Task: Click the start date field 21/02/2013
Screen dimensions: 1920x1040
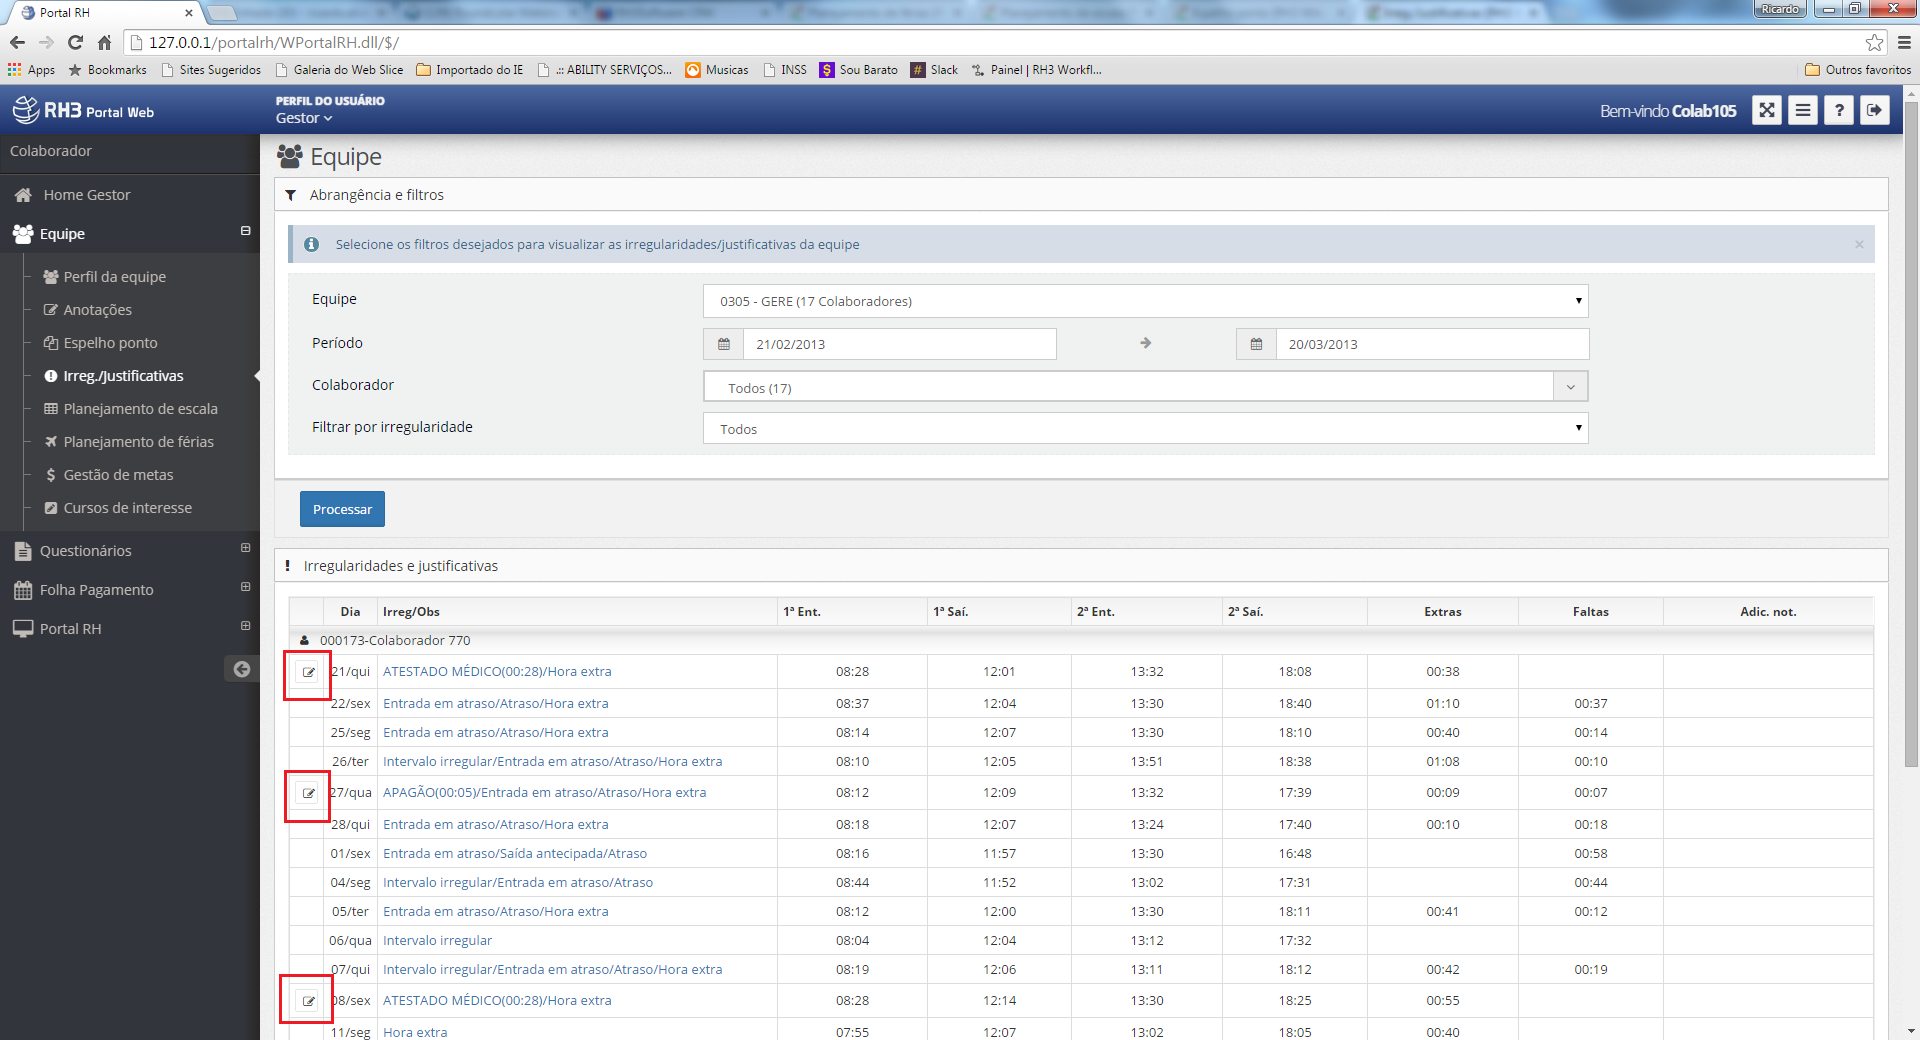Action: (x=899, y=344)
